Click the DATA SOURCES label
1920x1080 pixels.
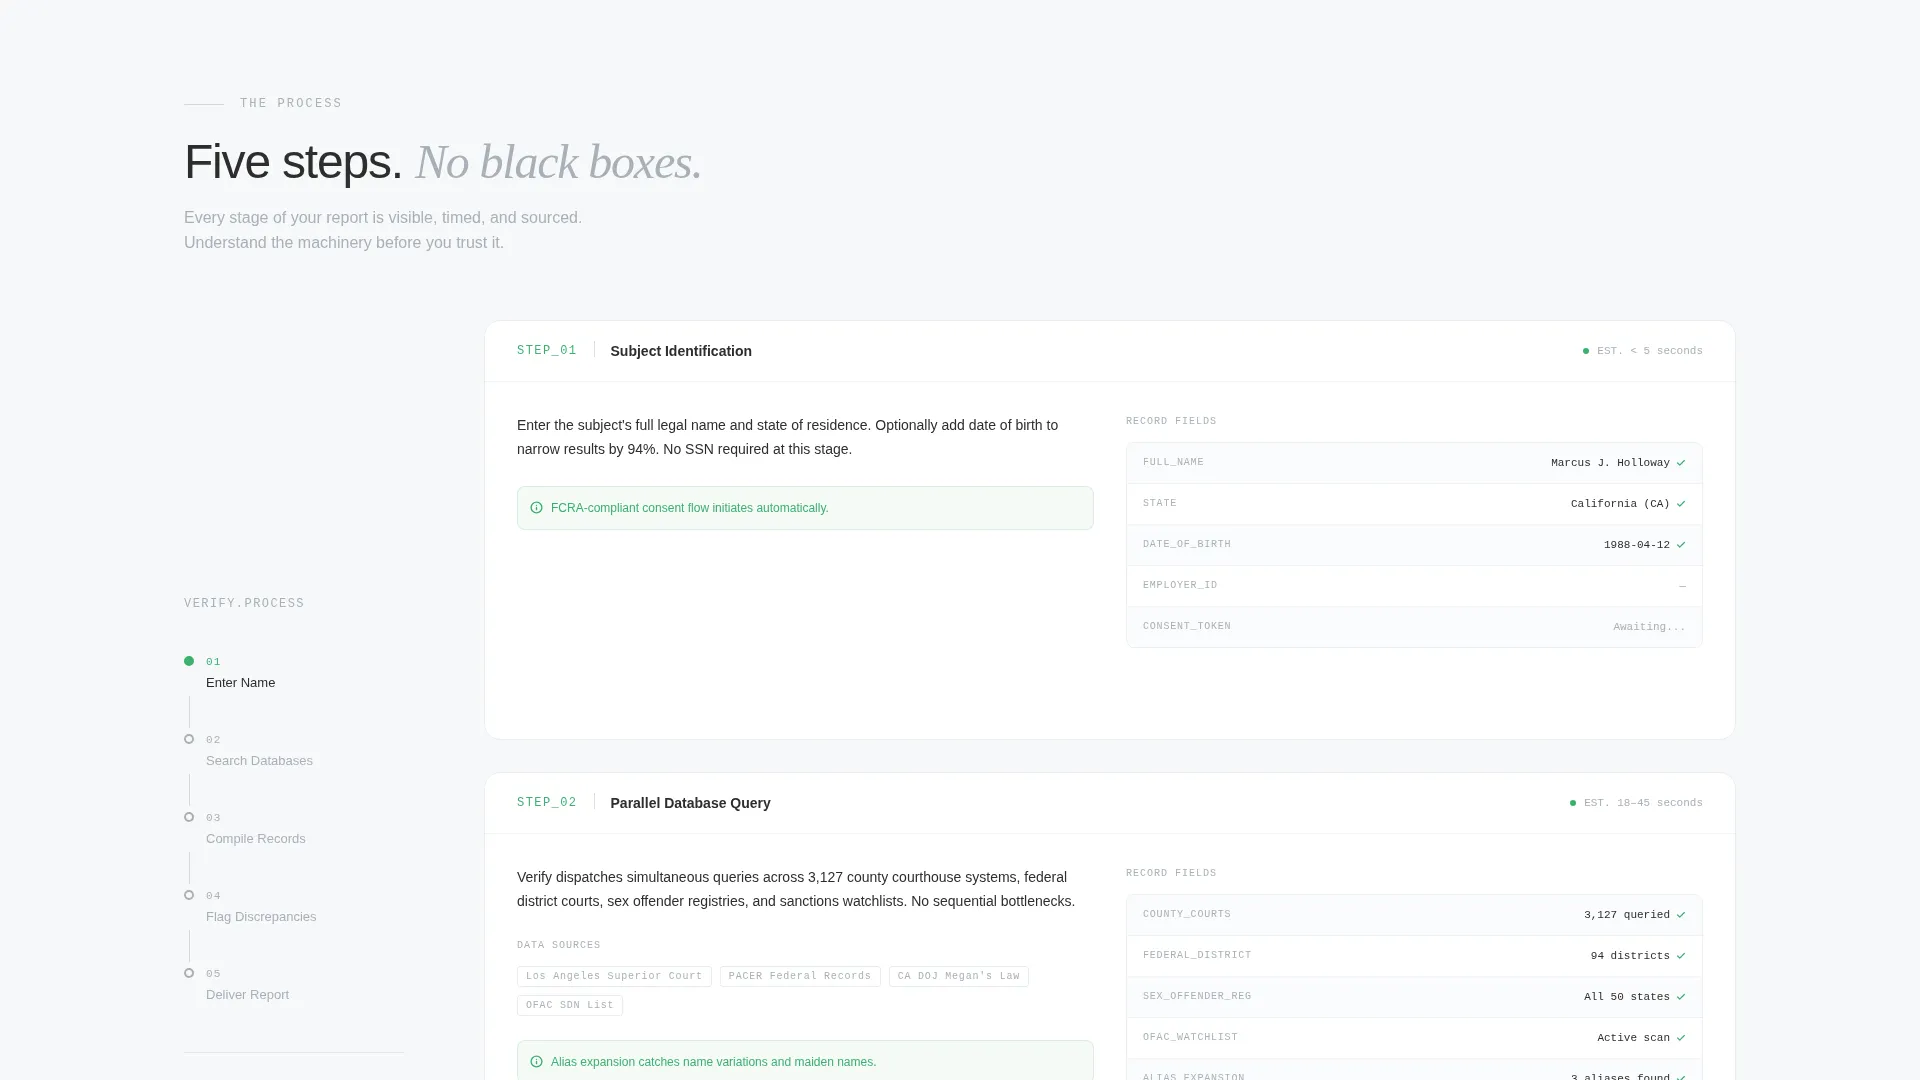[x=559, y=946]
